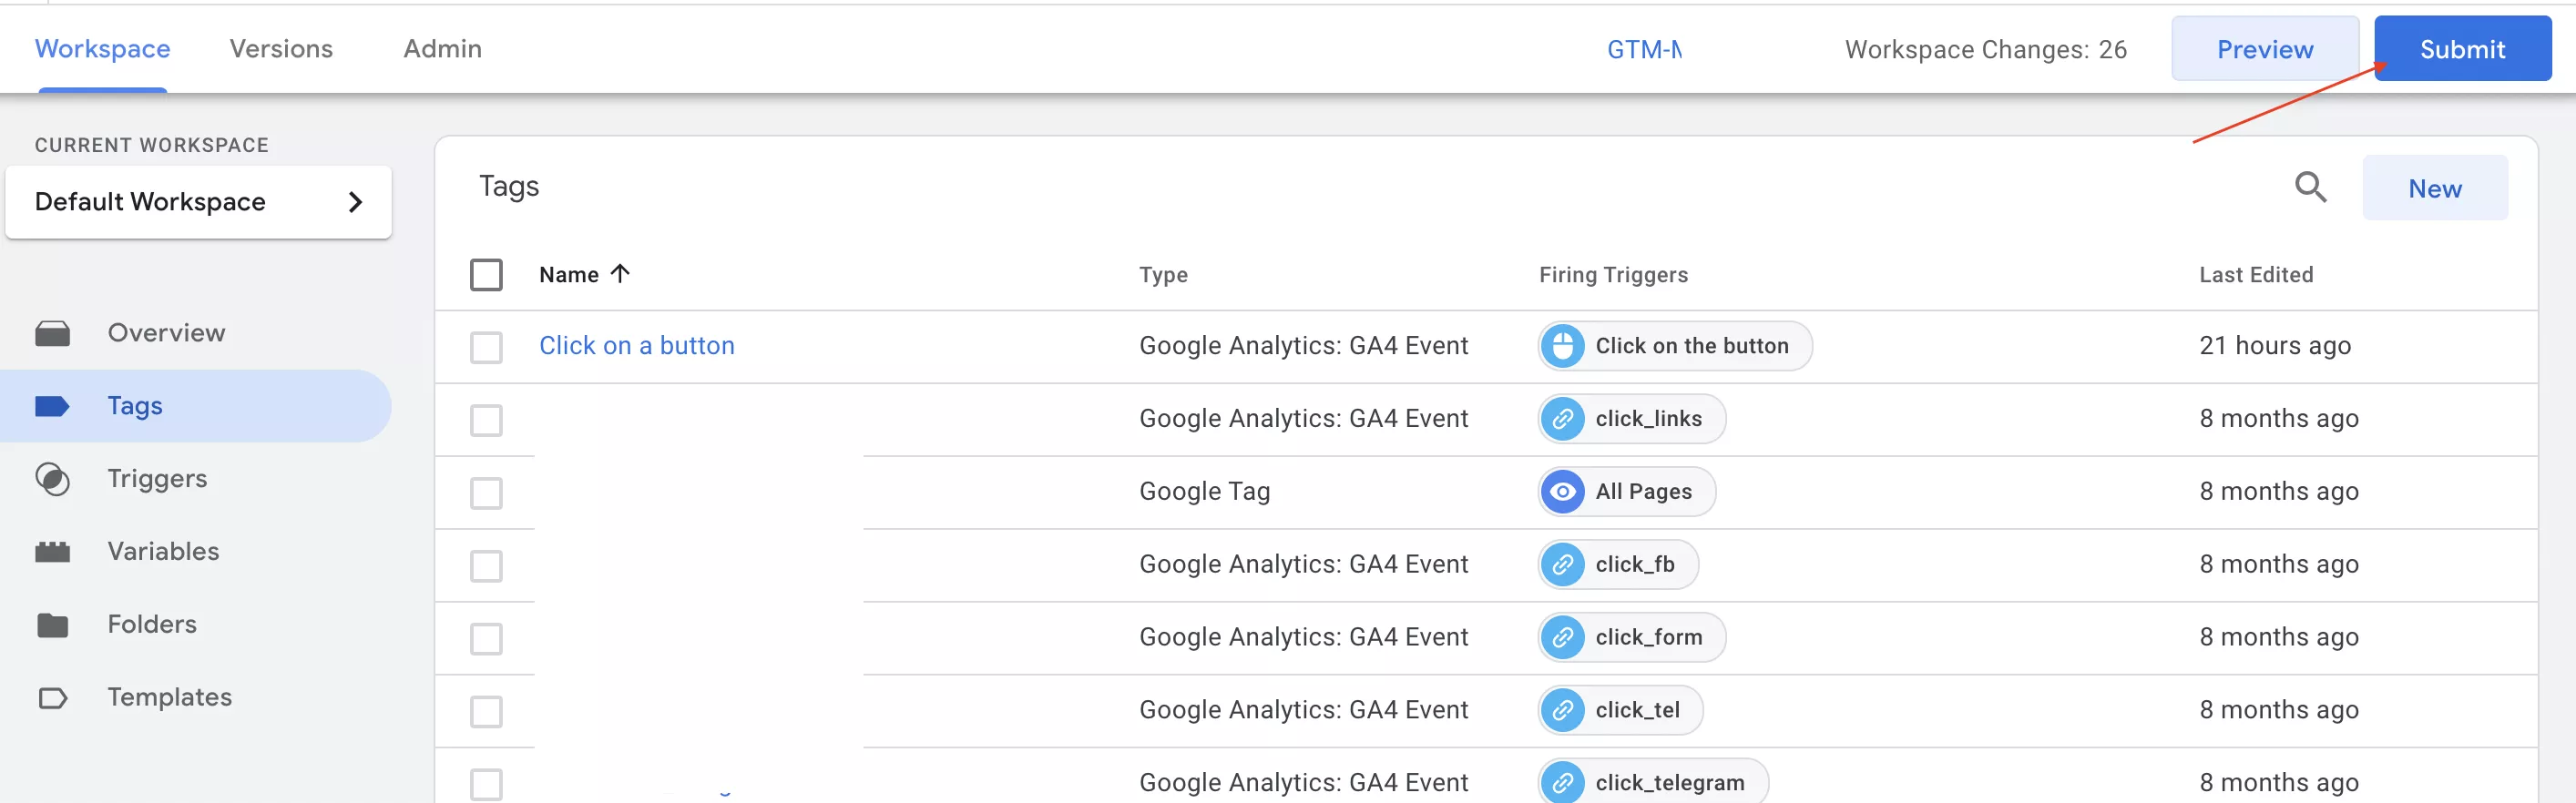Check the box for click_form row

[486, 640]
